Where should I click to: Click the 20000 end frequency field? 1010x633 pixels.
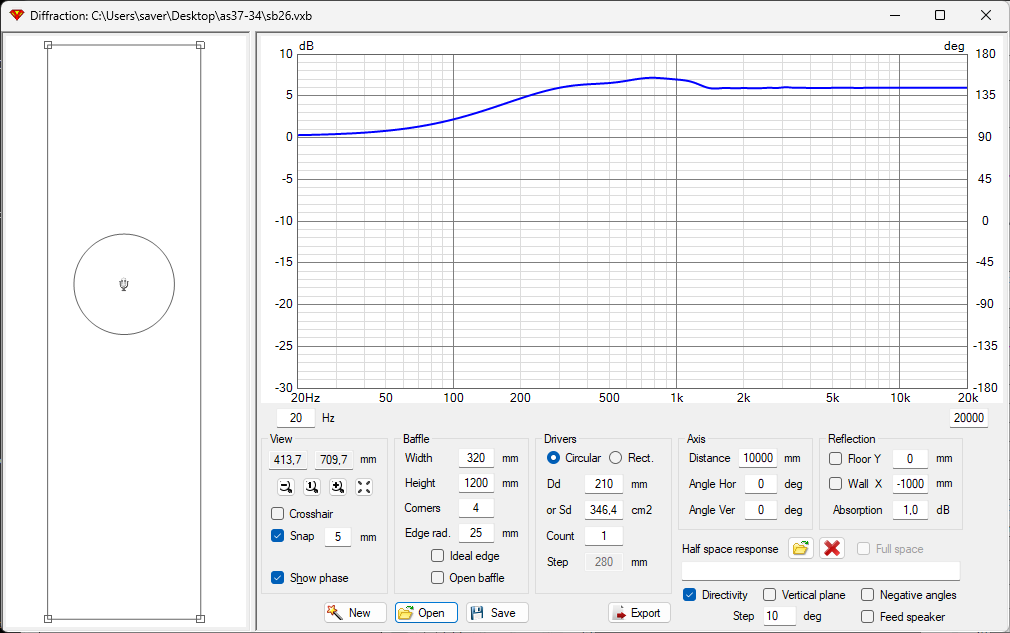968,418
